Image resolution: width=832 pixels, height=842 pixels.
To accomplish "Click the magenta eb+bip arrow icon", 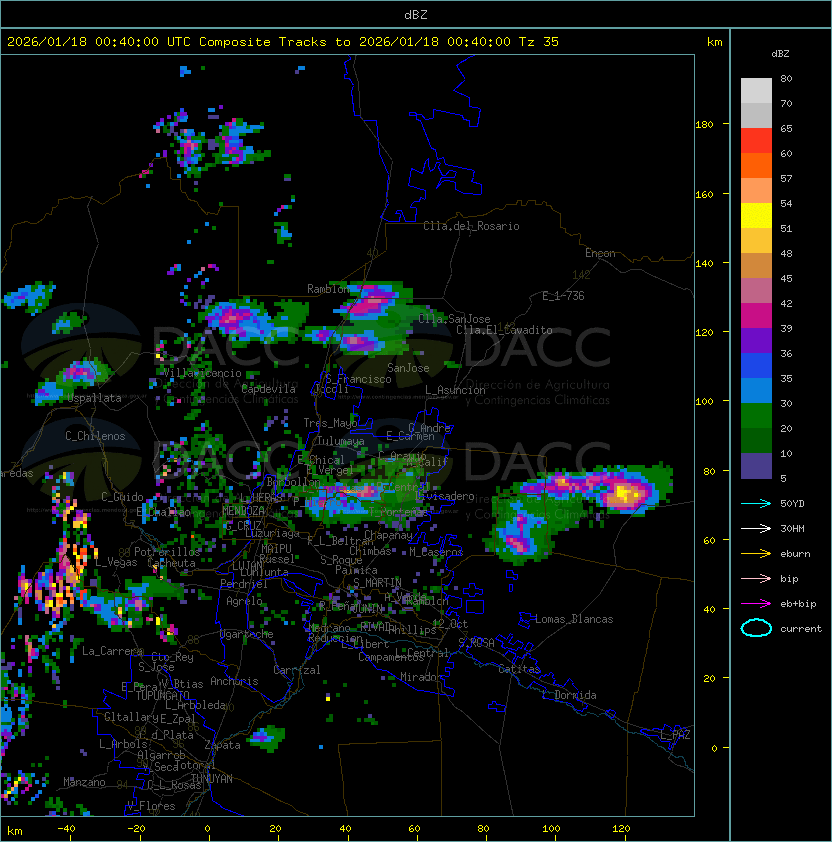I will click(x=756, y=604).
